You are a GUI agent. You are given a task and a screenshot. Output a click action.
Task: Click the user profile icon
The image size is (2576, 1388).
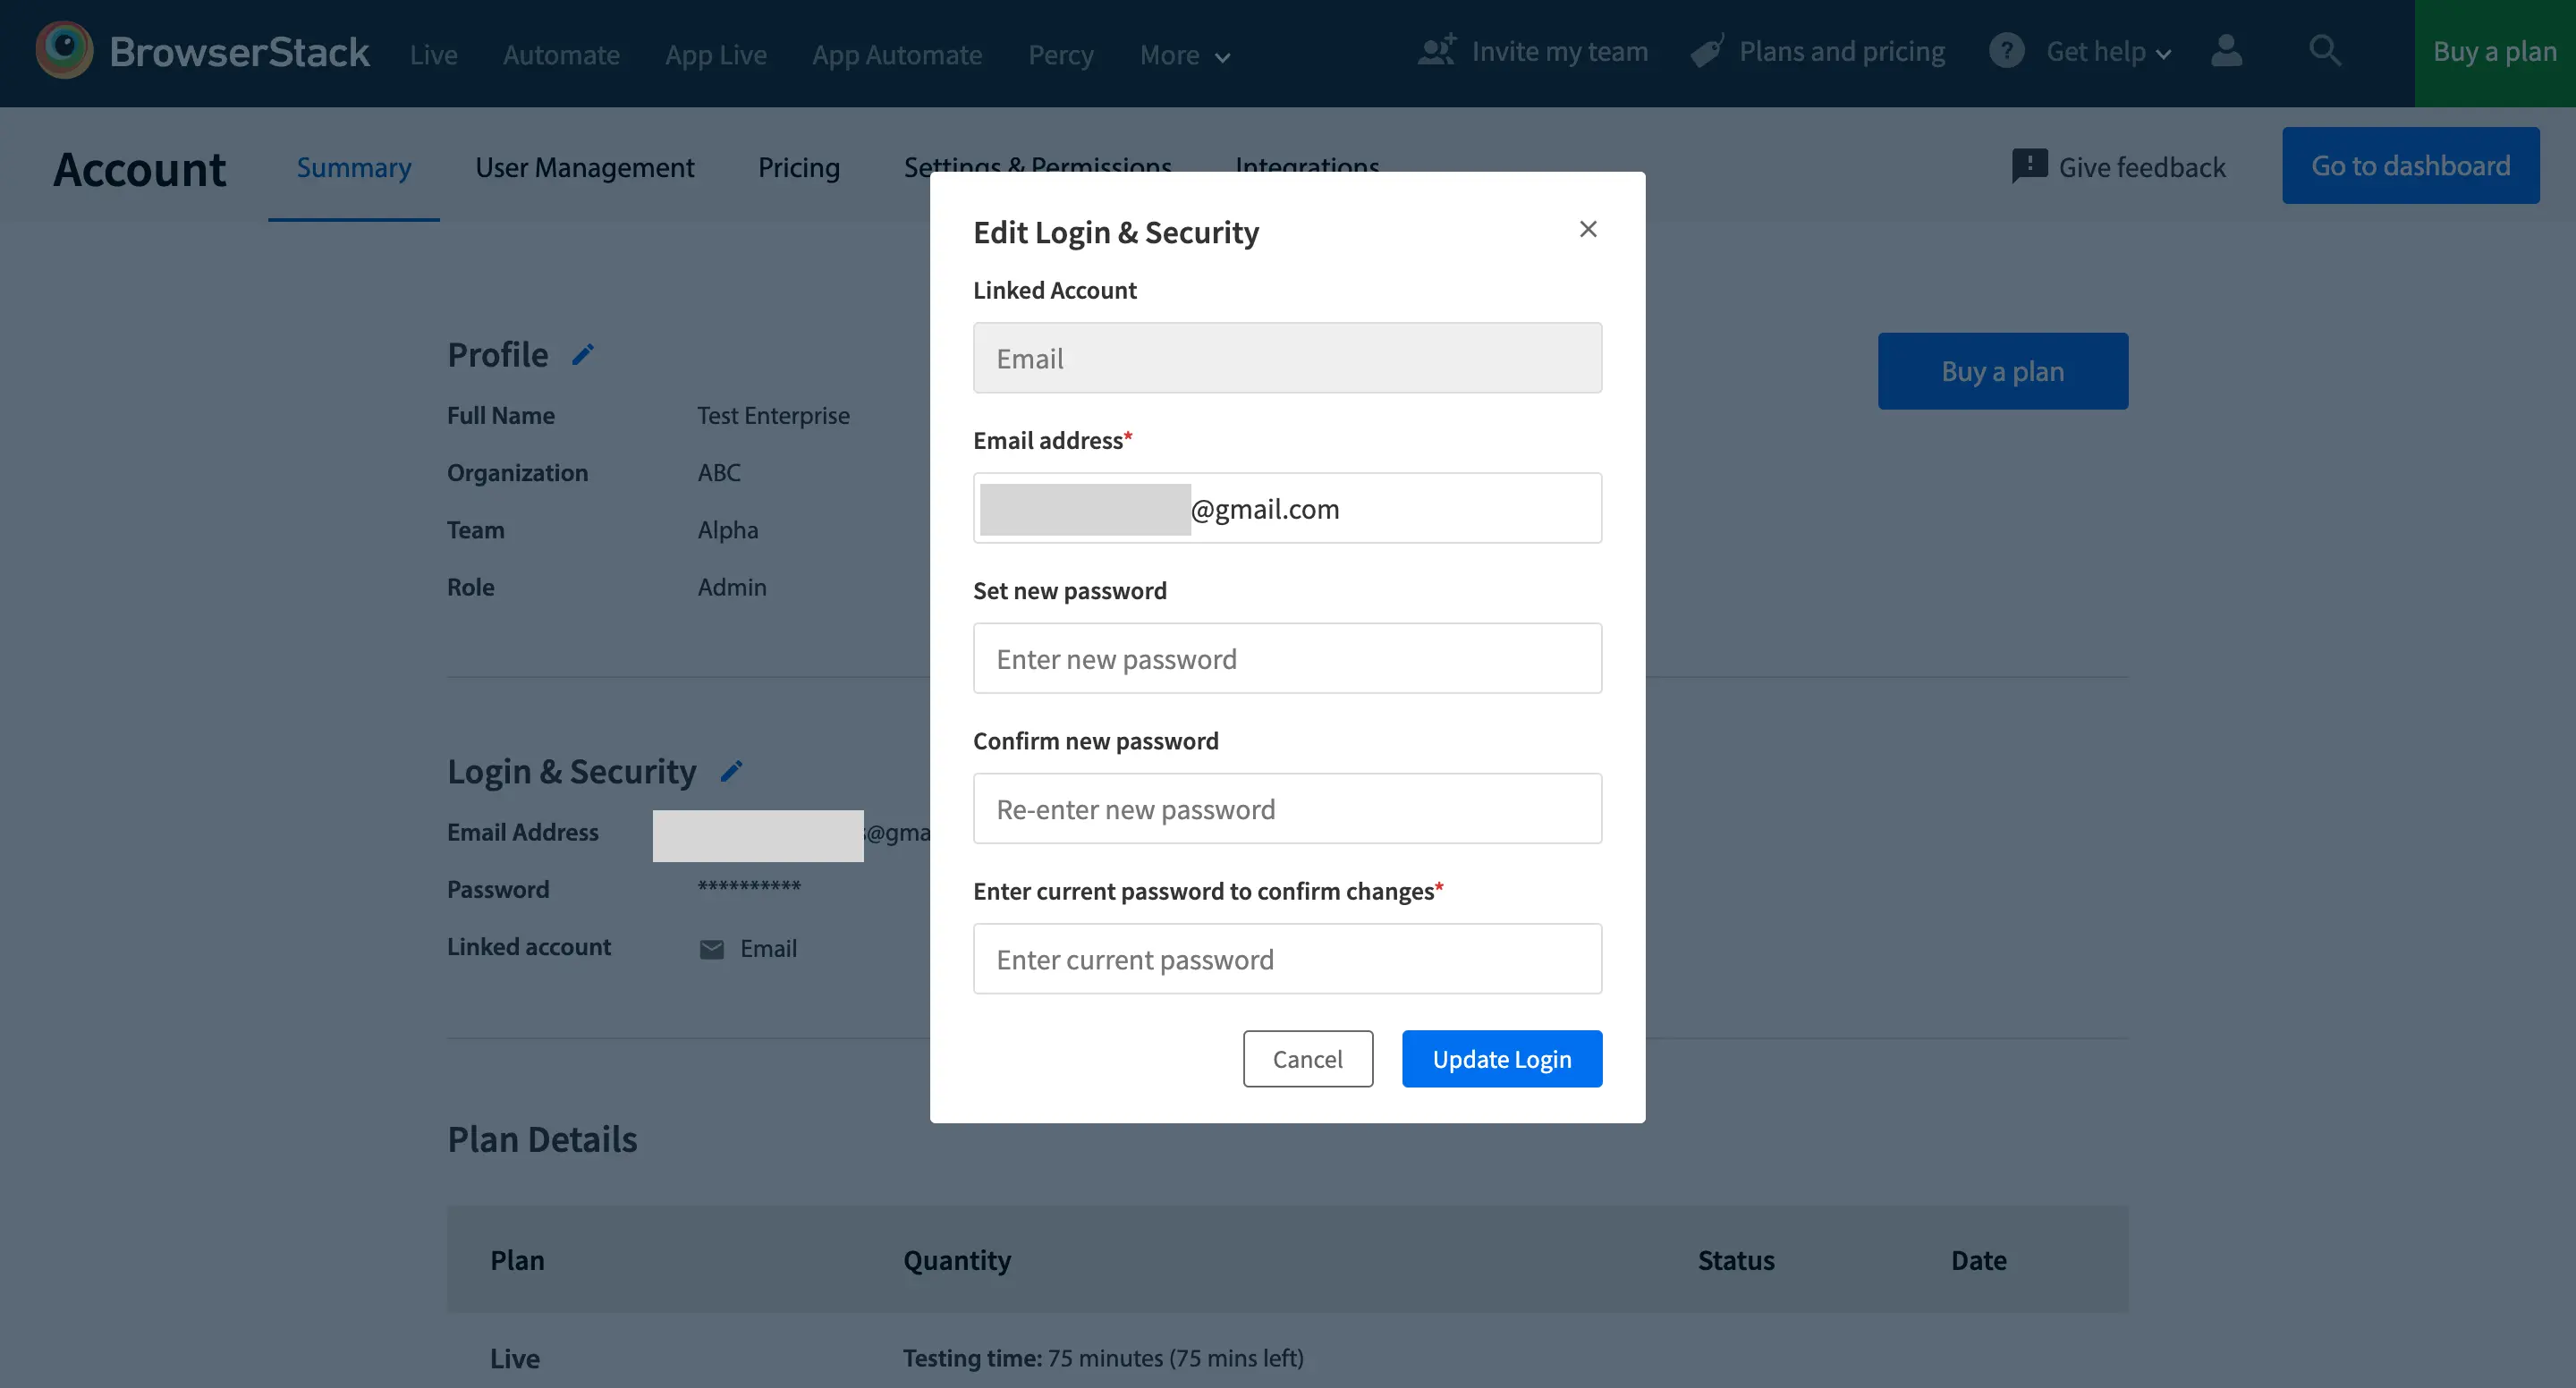[x=2226, y=53]
